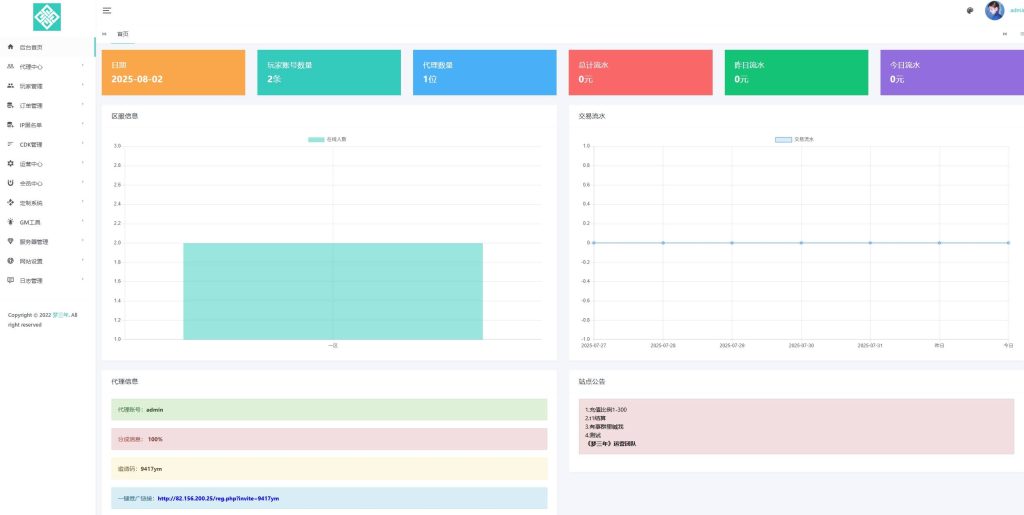Expand the 代理中心 menu arrow
The height and width of the screenshot is (515, 1024).
coord(82,67)
